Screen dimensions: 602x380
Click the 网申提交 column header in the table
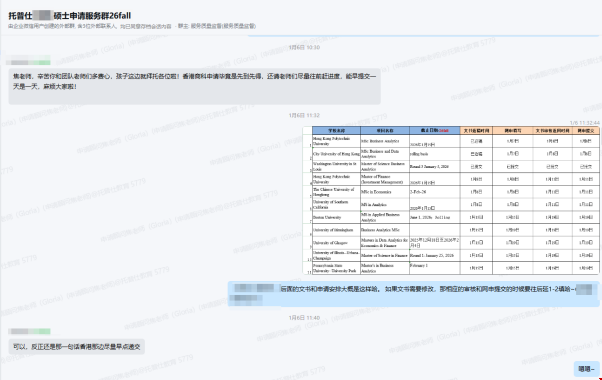point(585,131)
